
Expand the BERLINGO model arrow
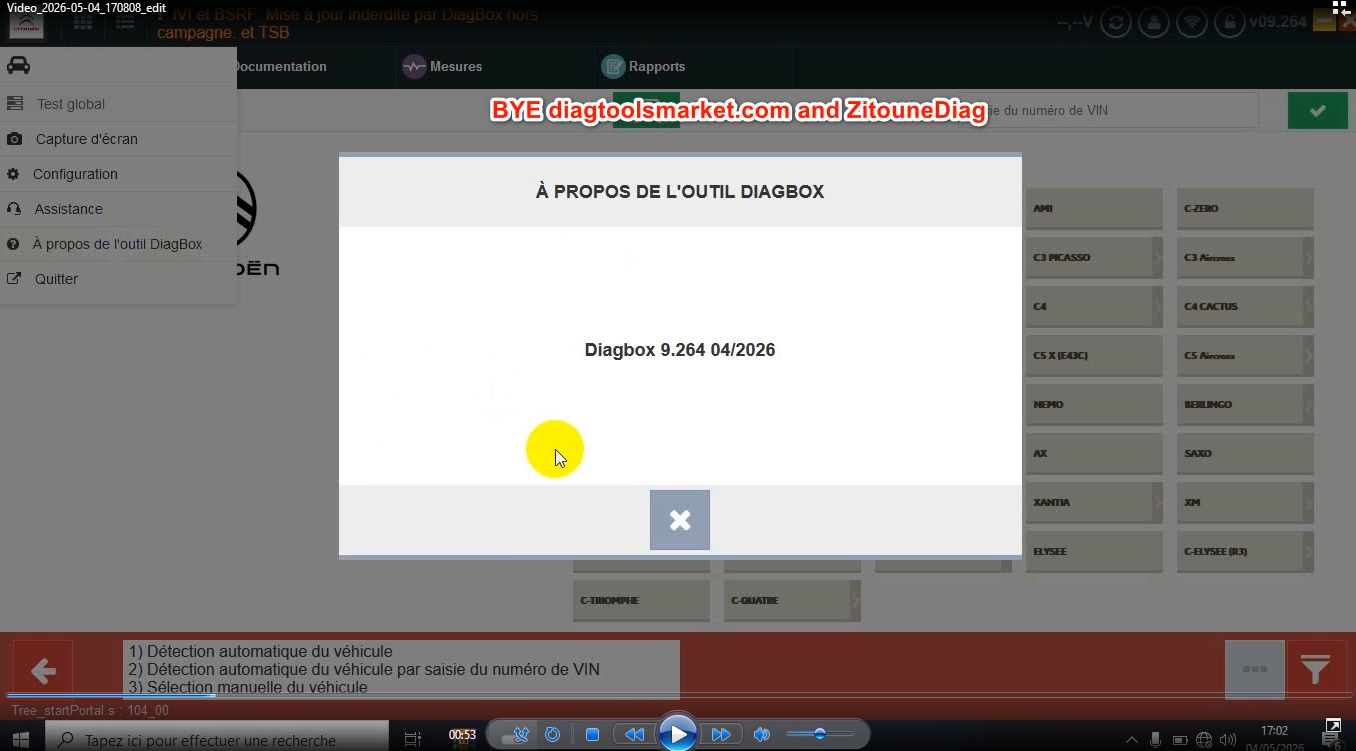pyautogui.click(x=1308, y=405)
